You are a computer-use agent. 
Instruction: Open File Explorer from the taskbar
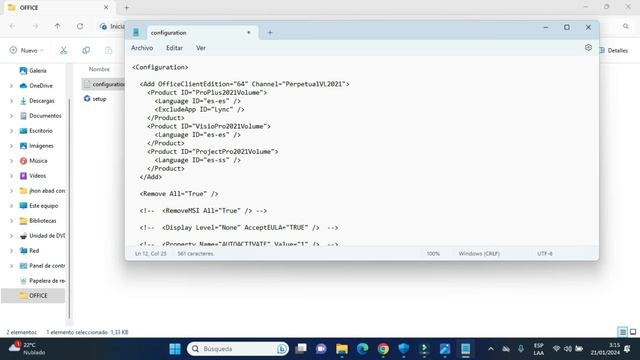(342, 349)
